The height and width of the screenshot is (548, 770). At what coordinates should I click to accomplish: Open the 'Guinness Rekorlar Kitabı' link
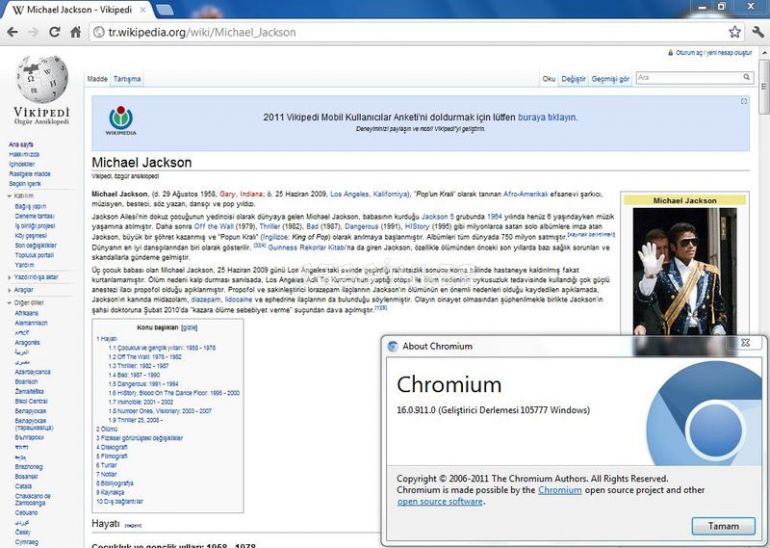(x=307, y=248)
